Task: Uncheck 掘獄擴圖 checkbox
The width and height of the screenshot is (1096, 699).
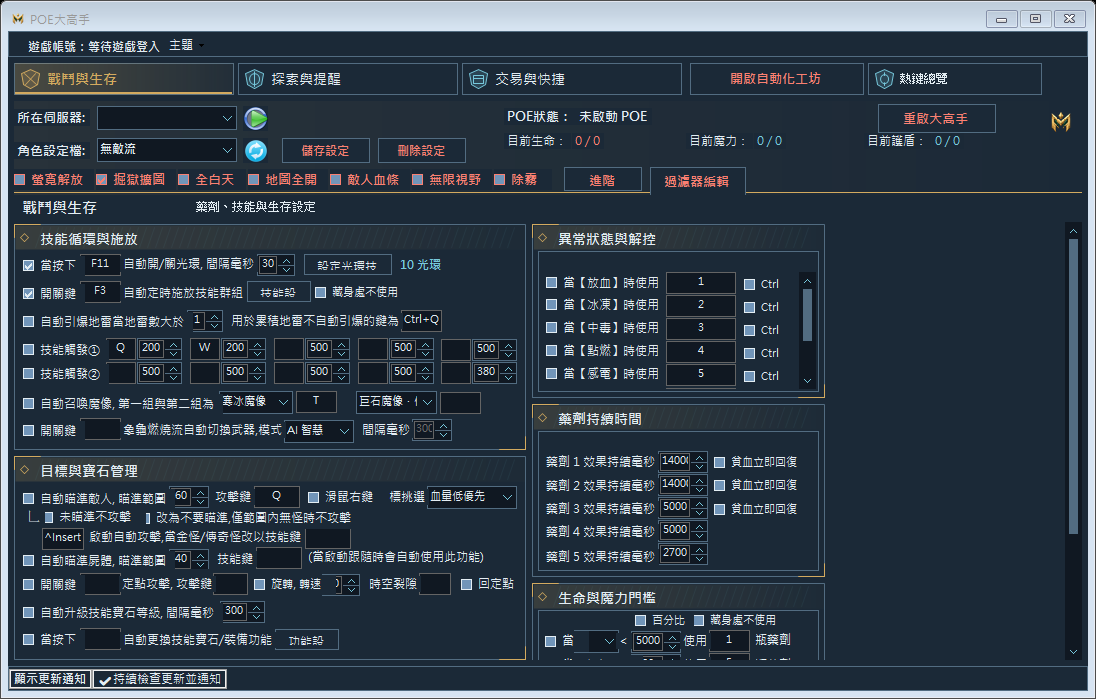Action: coord(101,180)
